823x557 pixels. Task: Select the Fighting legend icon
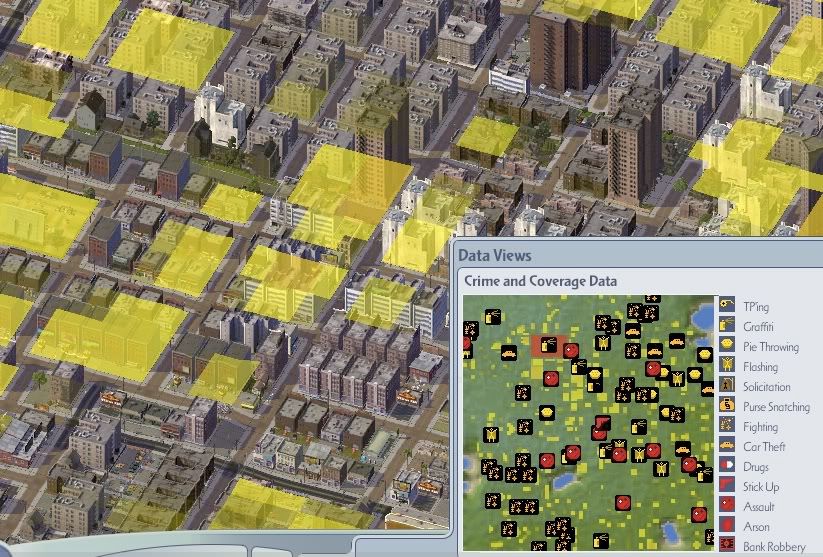pyautogui.click(x=727, y=425)
